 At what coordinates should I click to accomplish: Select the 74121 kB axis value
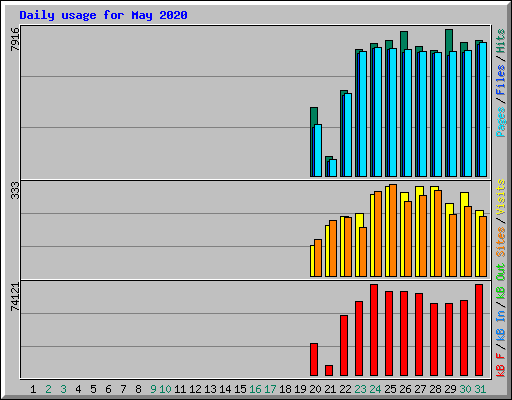[15, 297]
